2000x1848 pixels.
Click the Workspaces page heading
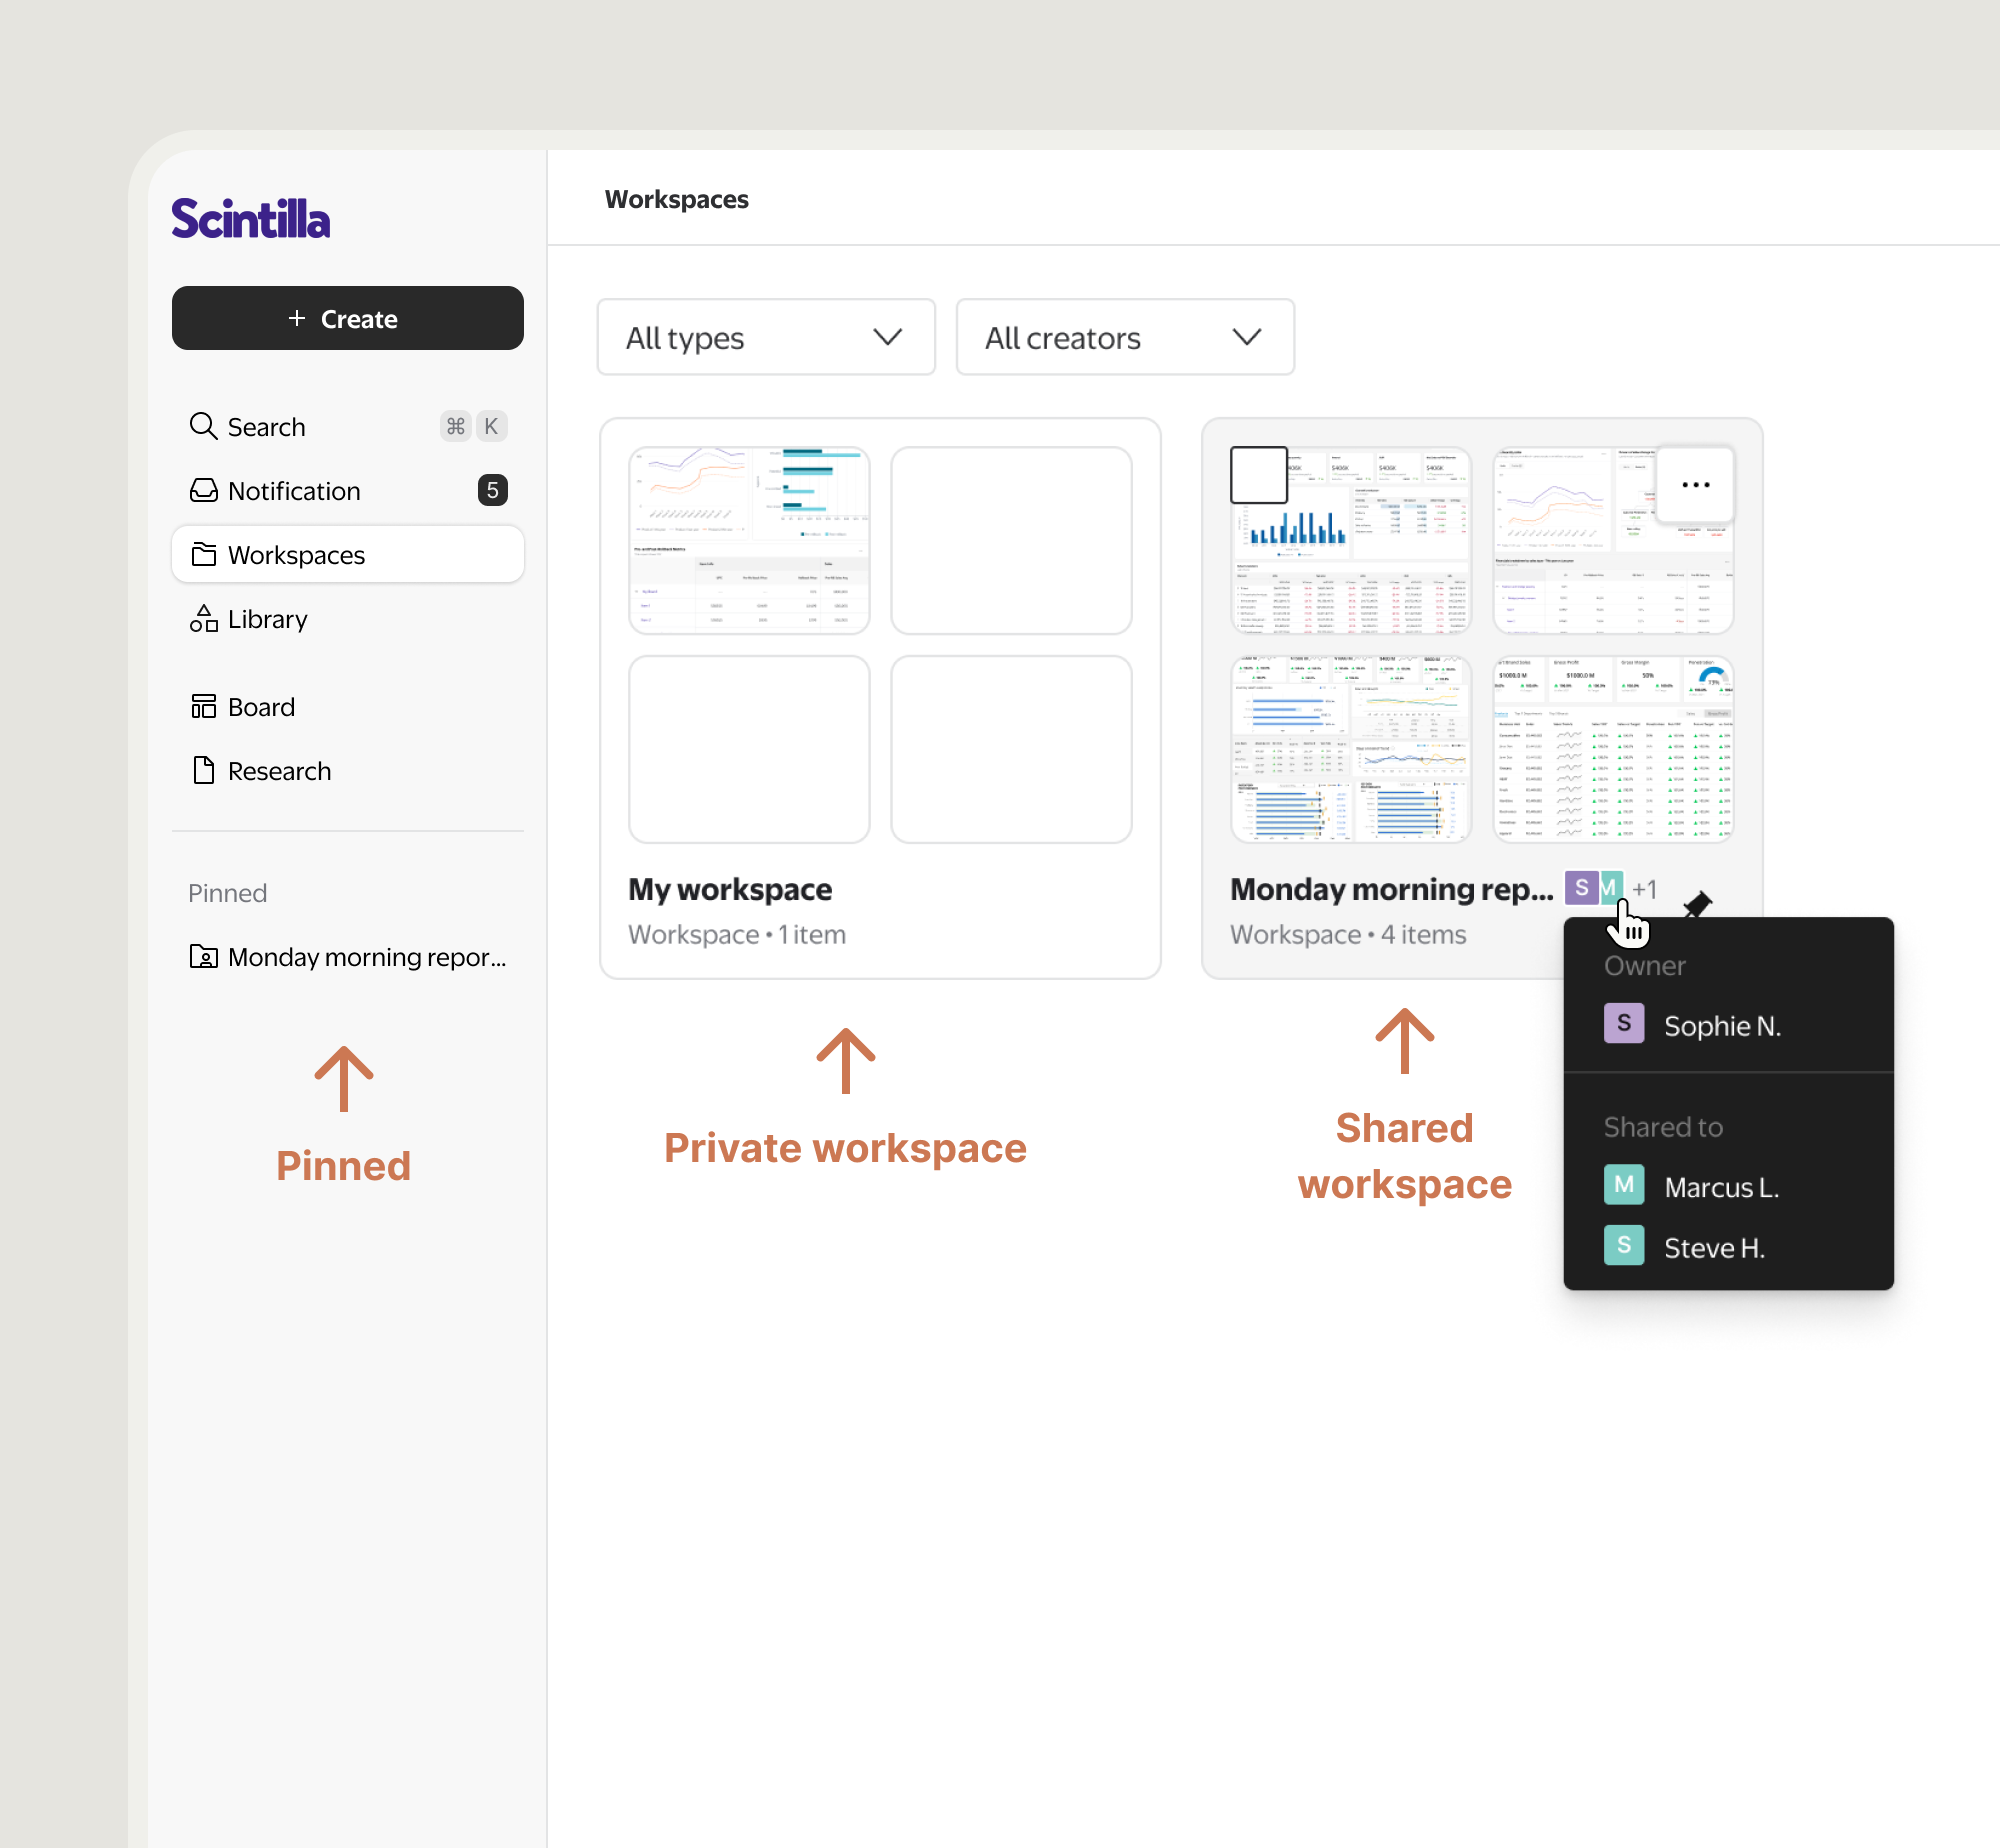676,199
